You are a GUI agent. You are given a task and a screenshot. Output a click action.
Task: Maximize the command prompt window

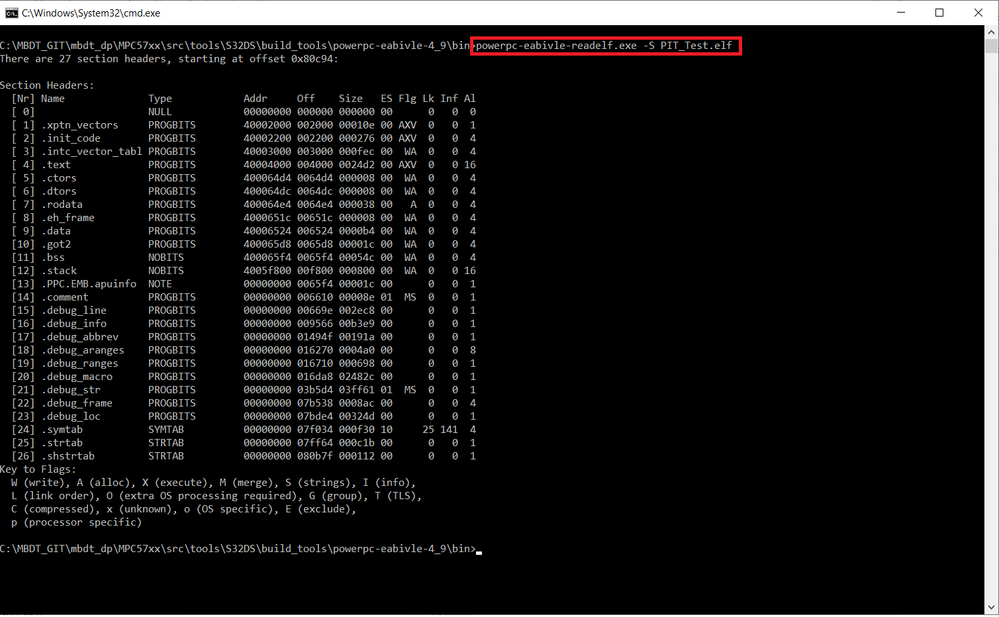(939, 13)
